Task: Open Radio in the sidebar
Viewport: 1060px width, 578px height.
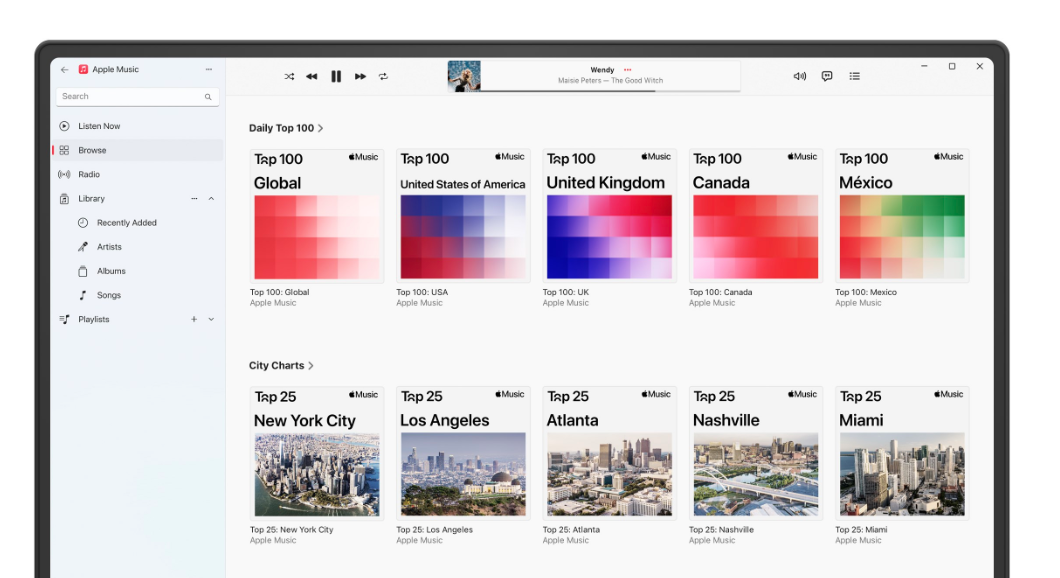Action: pos(138,174)
